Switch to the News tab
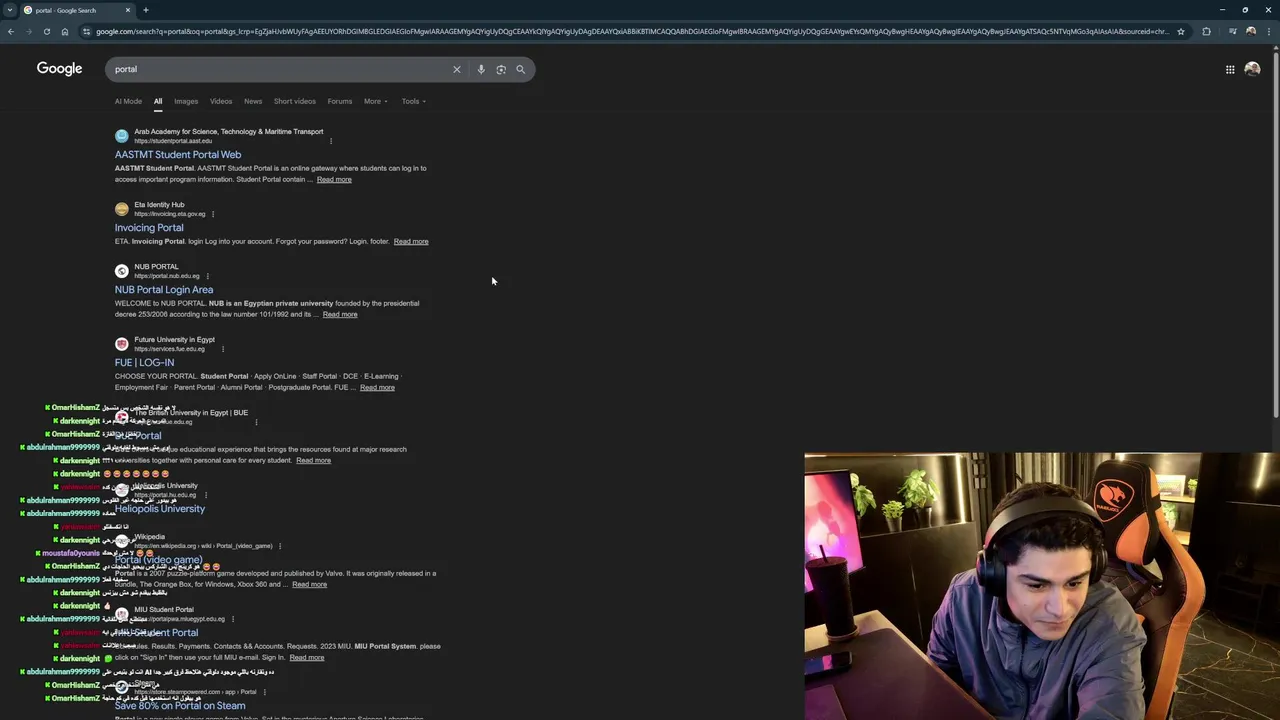The width and height of the screenshot is (1280, 720). point(253,101)
